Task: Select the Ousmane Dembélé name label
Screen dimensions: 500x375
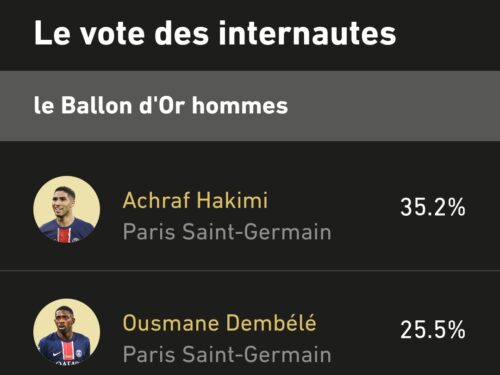Action: tap(219, 323)
